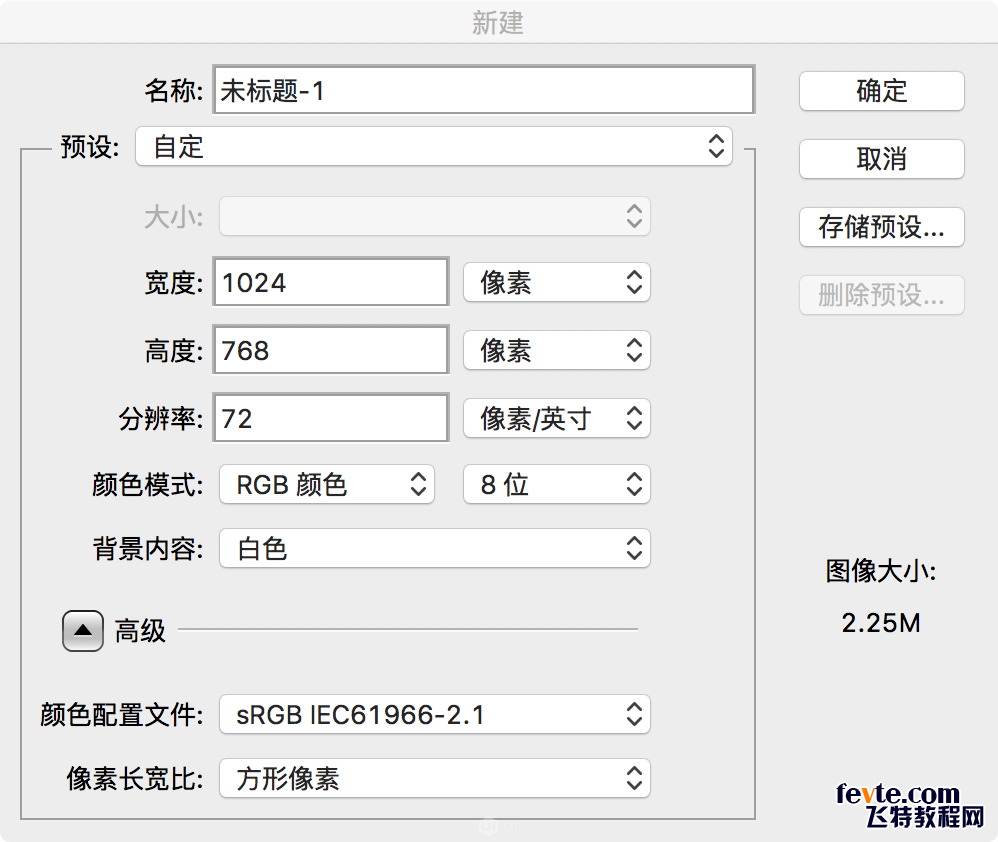Open the resolution unit dropdown 像素/英寸

[x=557, y=418]
